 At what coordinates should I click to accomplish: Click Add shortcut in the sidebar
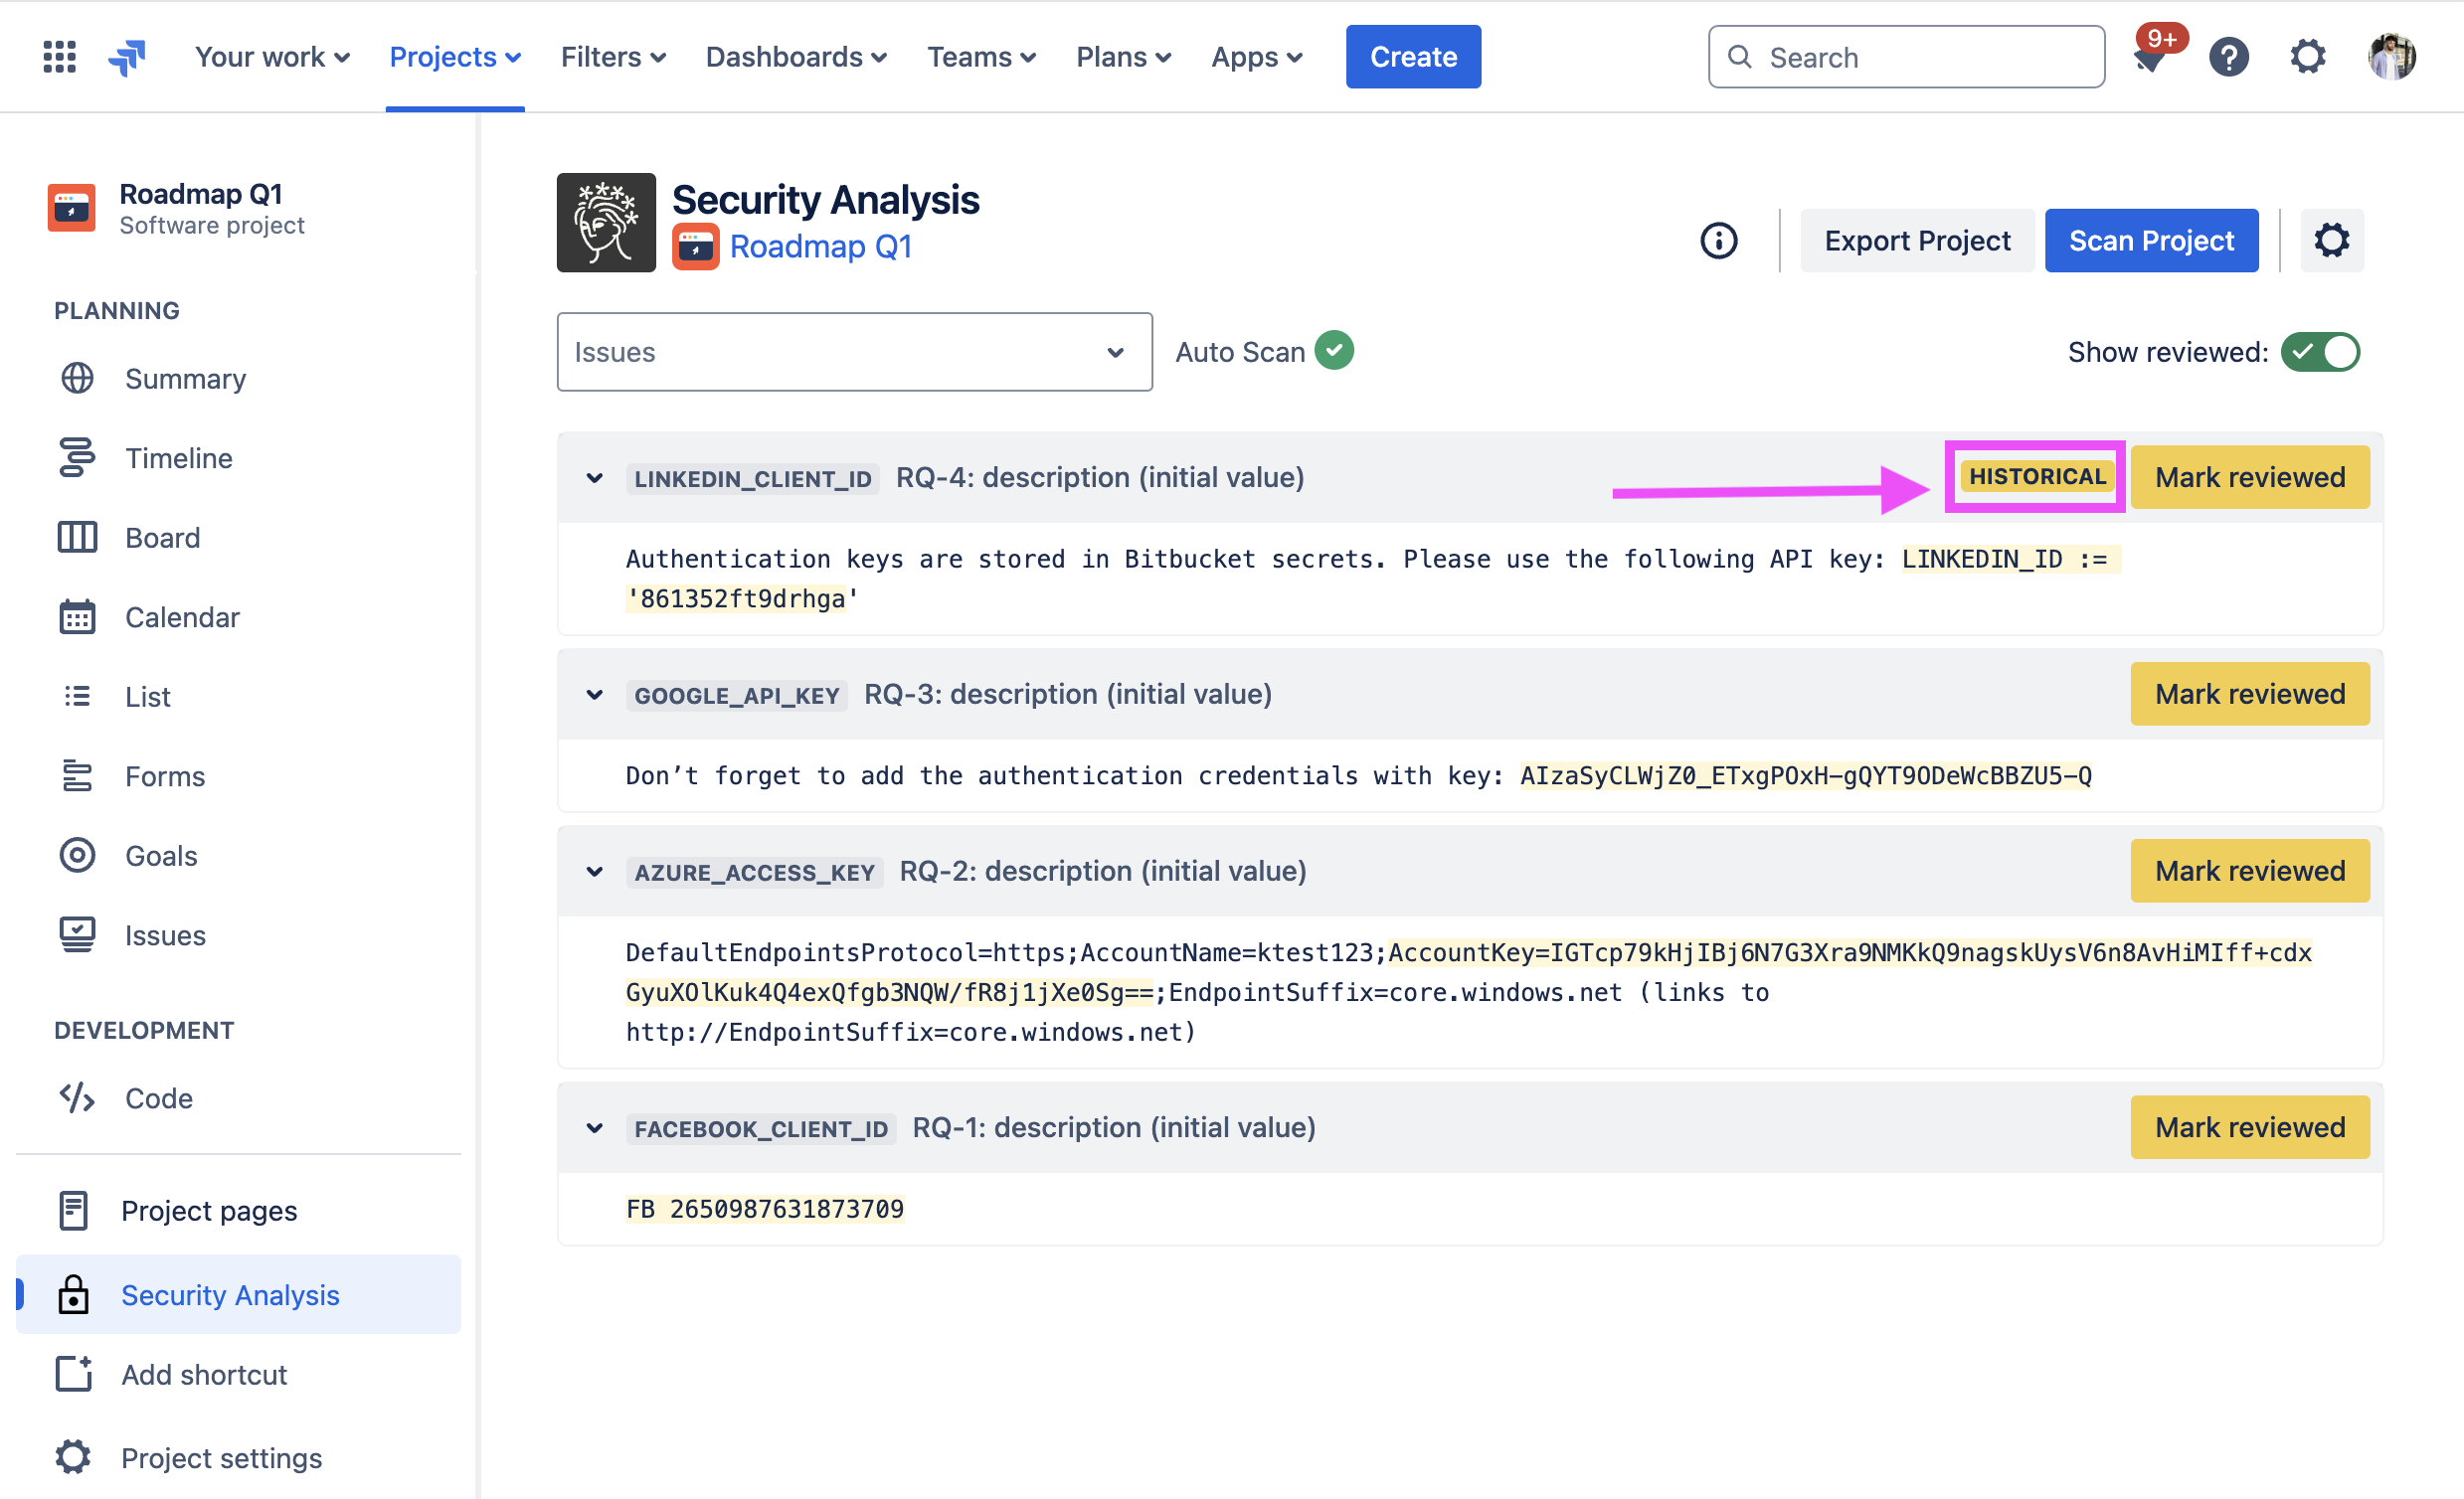point(238,1375)
